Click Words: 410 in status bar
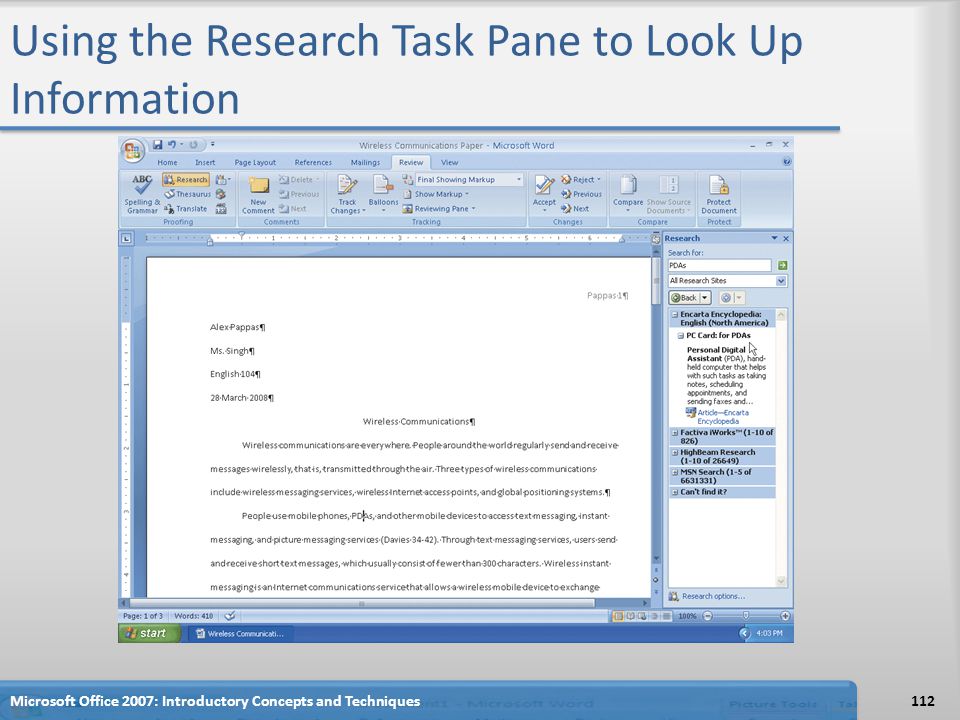 [193, 616]
